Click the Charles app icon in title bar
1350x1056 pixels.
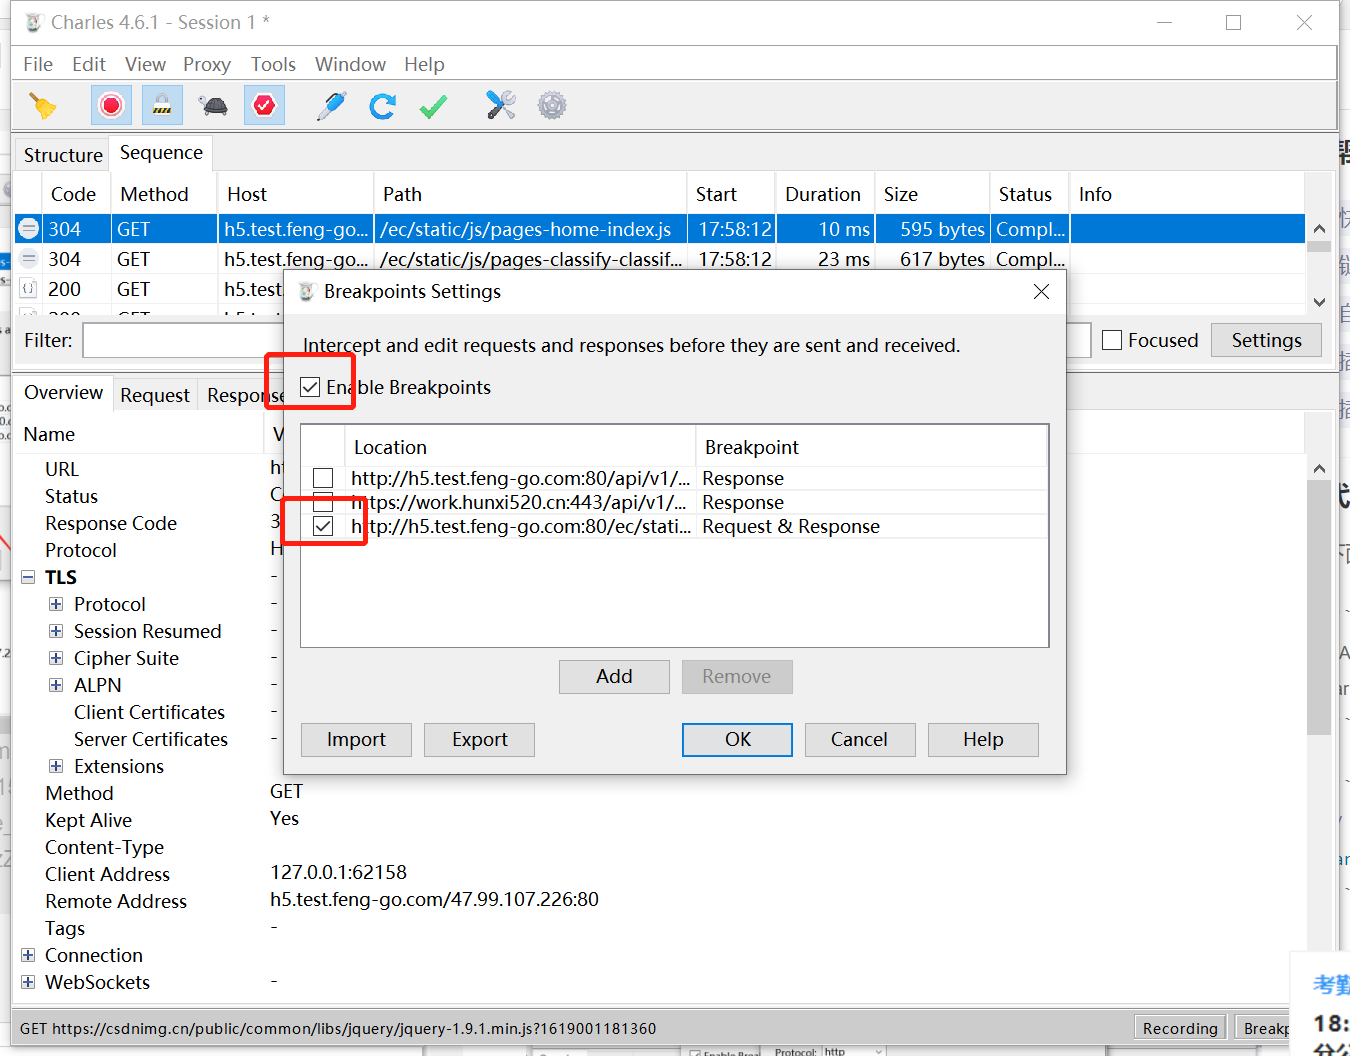34,22
